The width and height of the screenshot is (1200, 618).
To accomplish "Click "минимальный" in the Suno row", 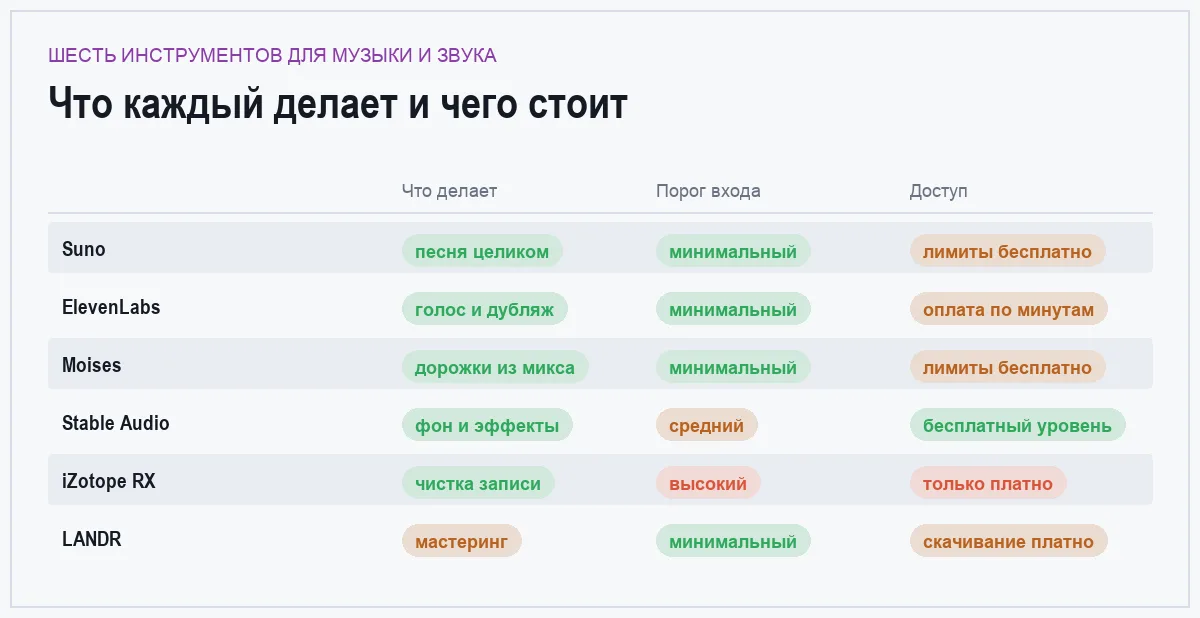I will tap(733, 251).
